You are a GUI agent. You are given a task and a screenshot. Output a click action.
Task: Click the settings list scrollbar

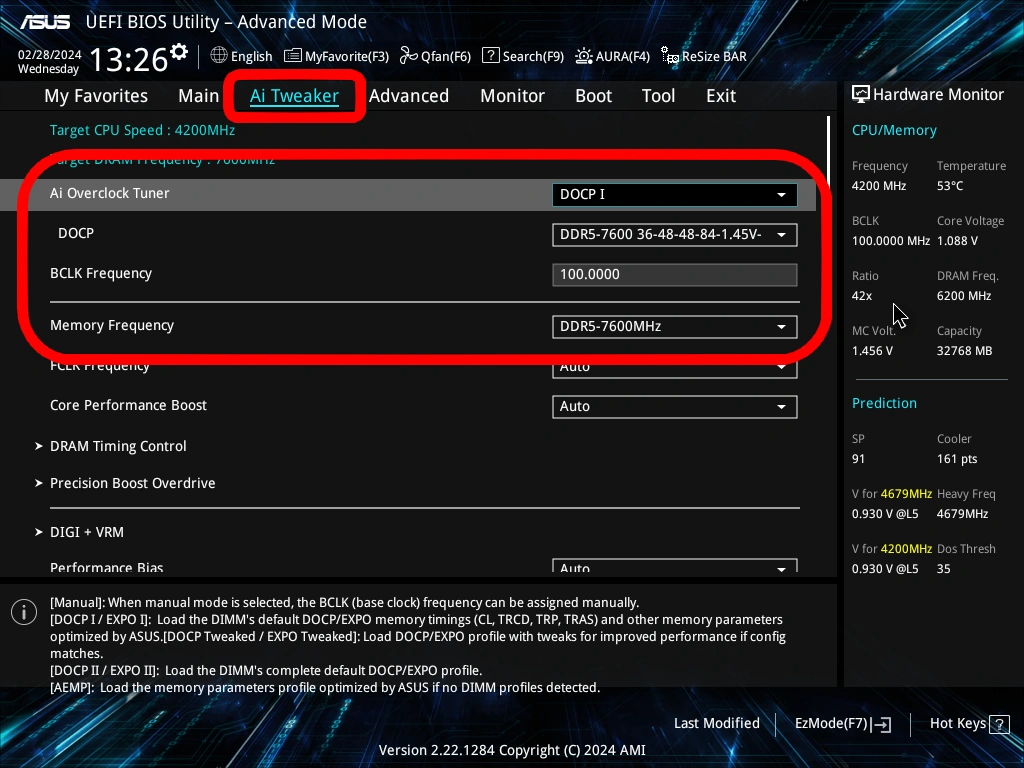(828, 152)
